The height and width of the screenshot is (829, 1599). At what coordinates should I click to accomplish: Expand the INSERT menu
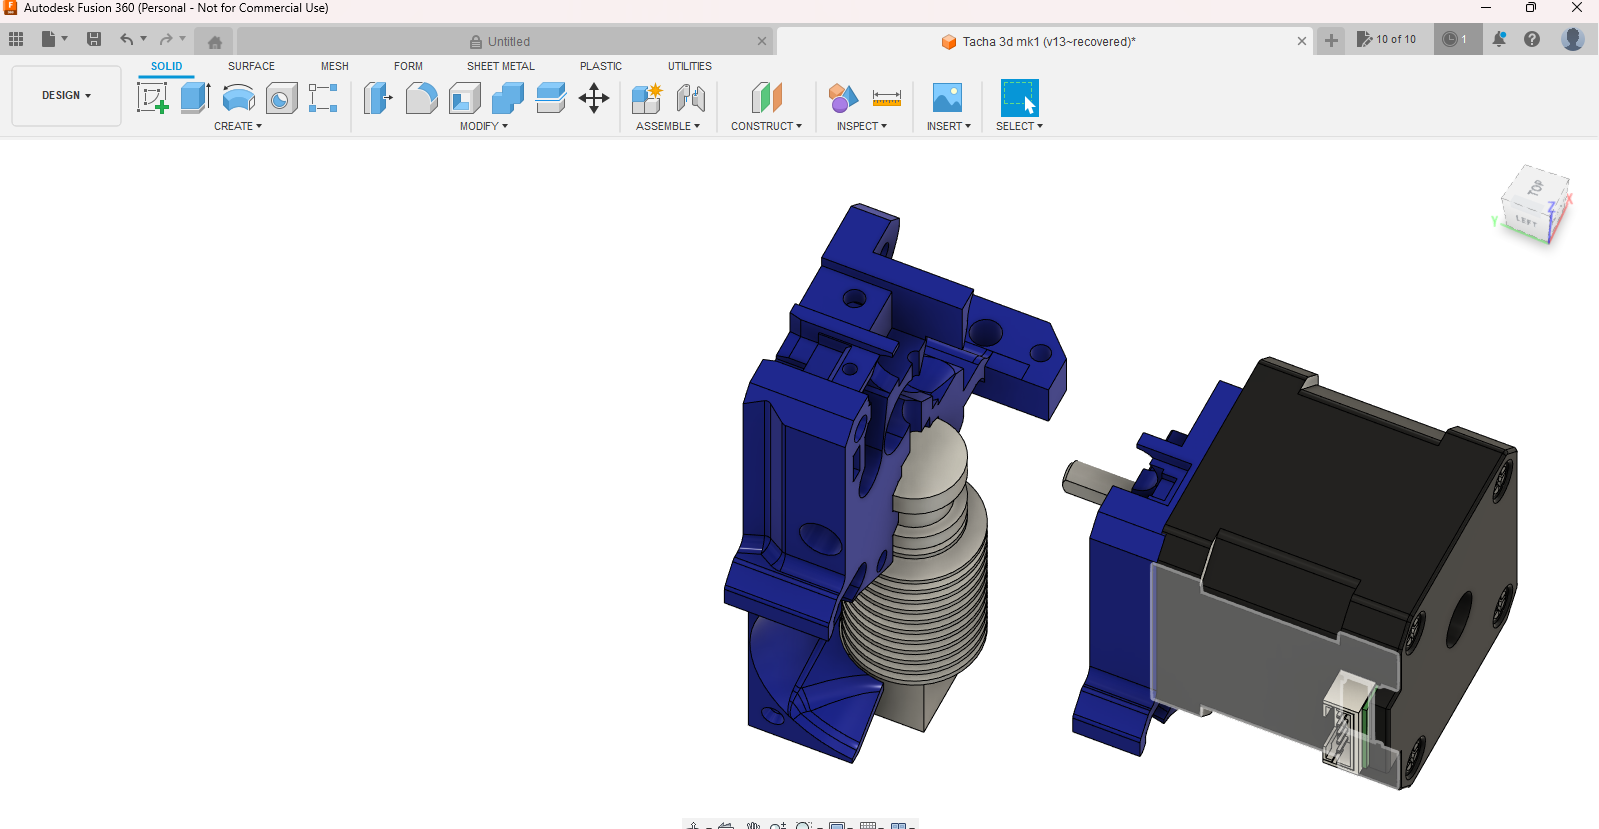point(949,126)
